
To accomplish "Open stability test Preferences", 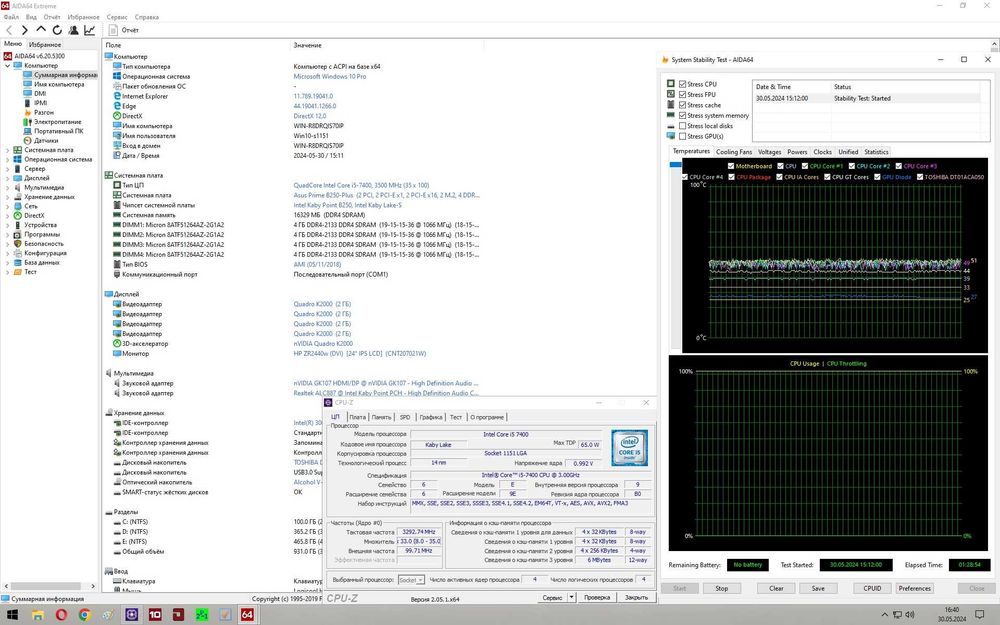I will pos(915,588).
